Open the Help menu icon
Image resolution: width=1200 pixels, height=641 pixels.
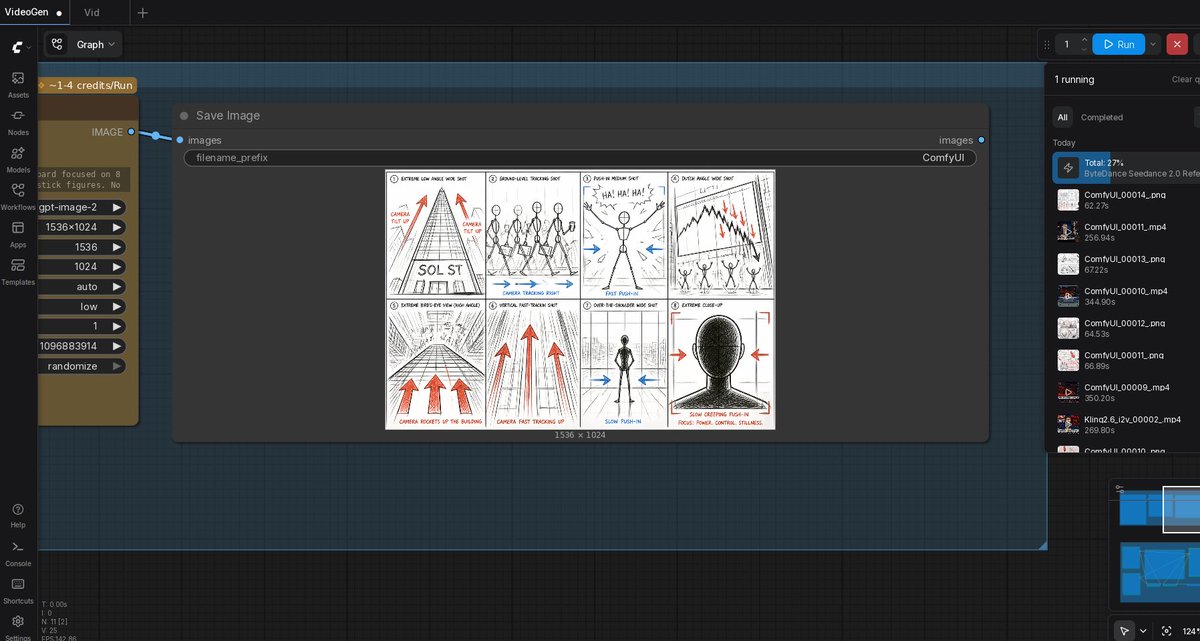point(18,515)
